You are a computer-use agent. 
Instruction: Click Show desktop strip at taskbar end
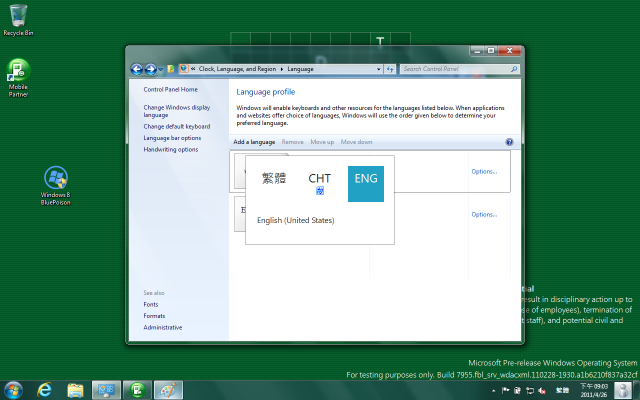637,390
